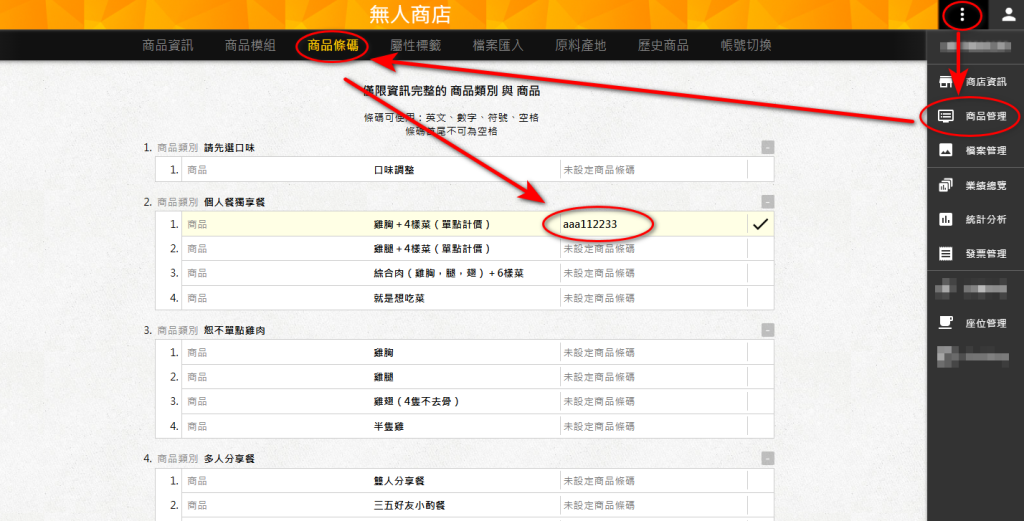Open the 歷史商品 tab
Viewport: 1024px width, 521px height.
coord(663,45)
